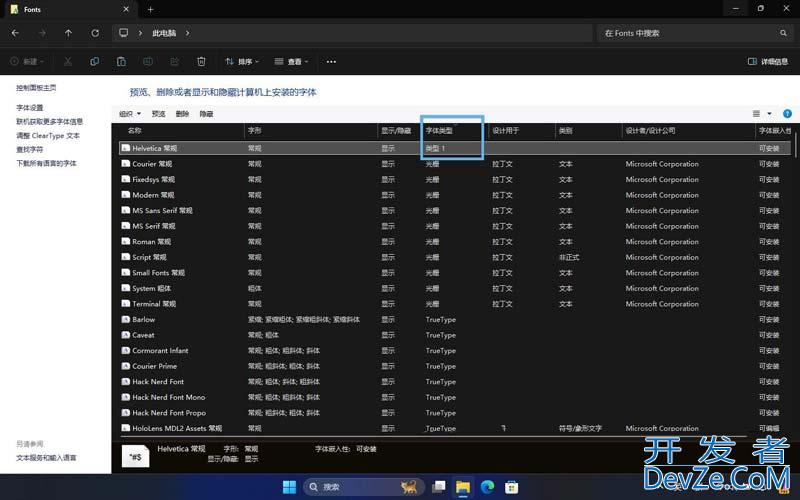
Task: Click the search magnifier in Fonts search box
Action: [x=783, y=33]
